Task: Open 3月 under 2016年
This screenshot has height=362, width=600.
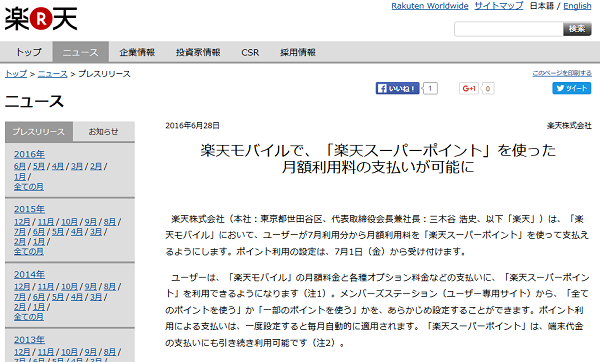Action: click(x=77, y=166)
